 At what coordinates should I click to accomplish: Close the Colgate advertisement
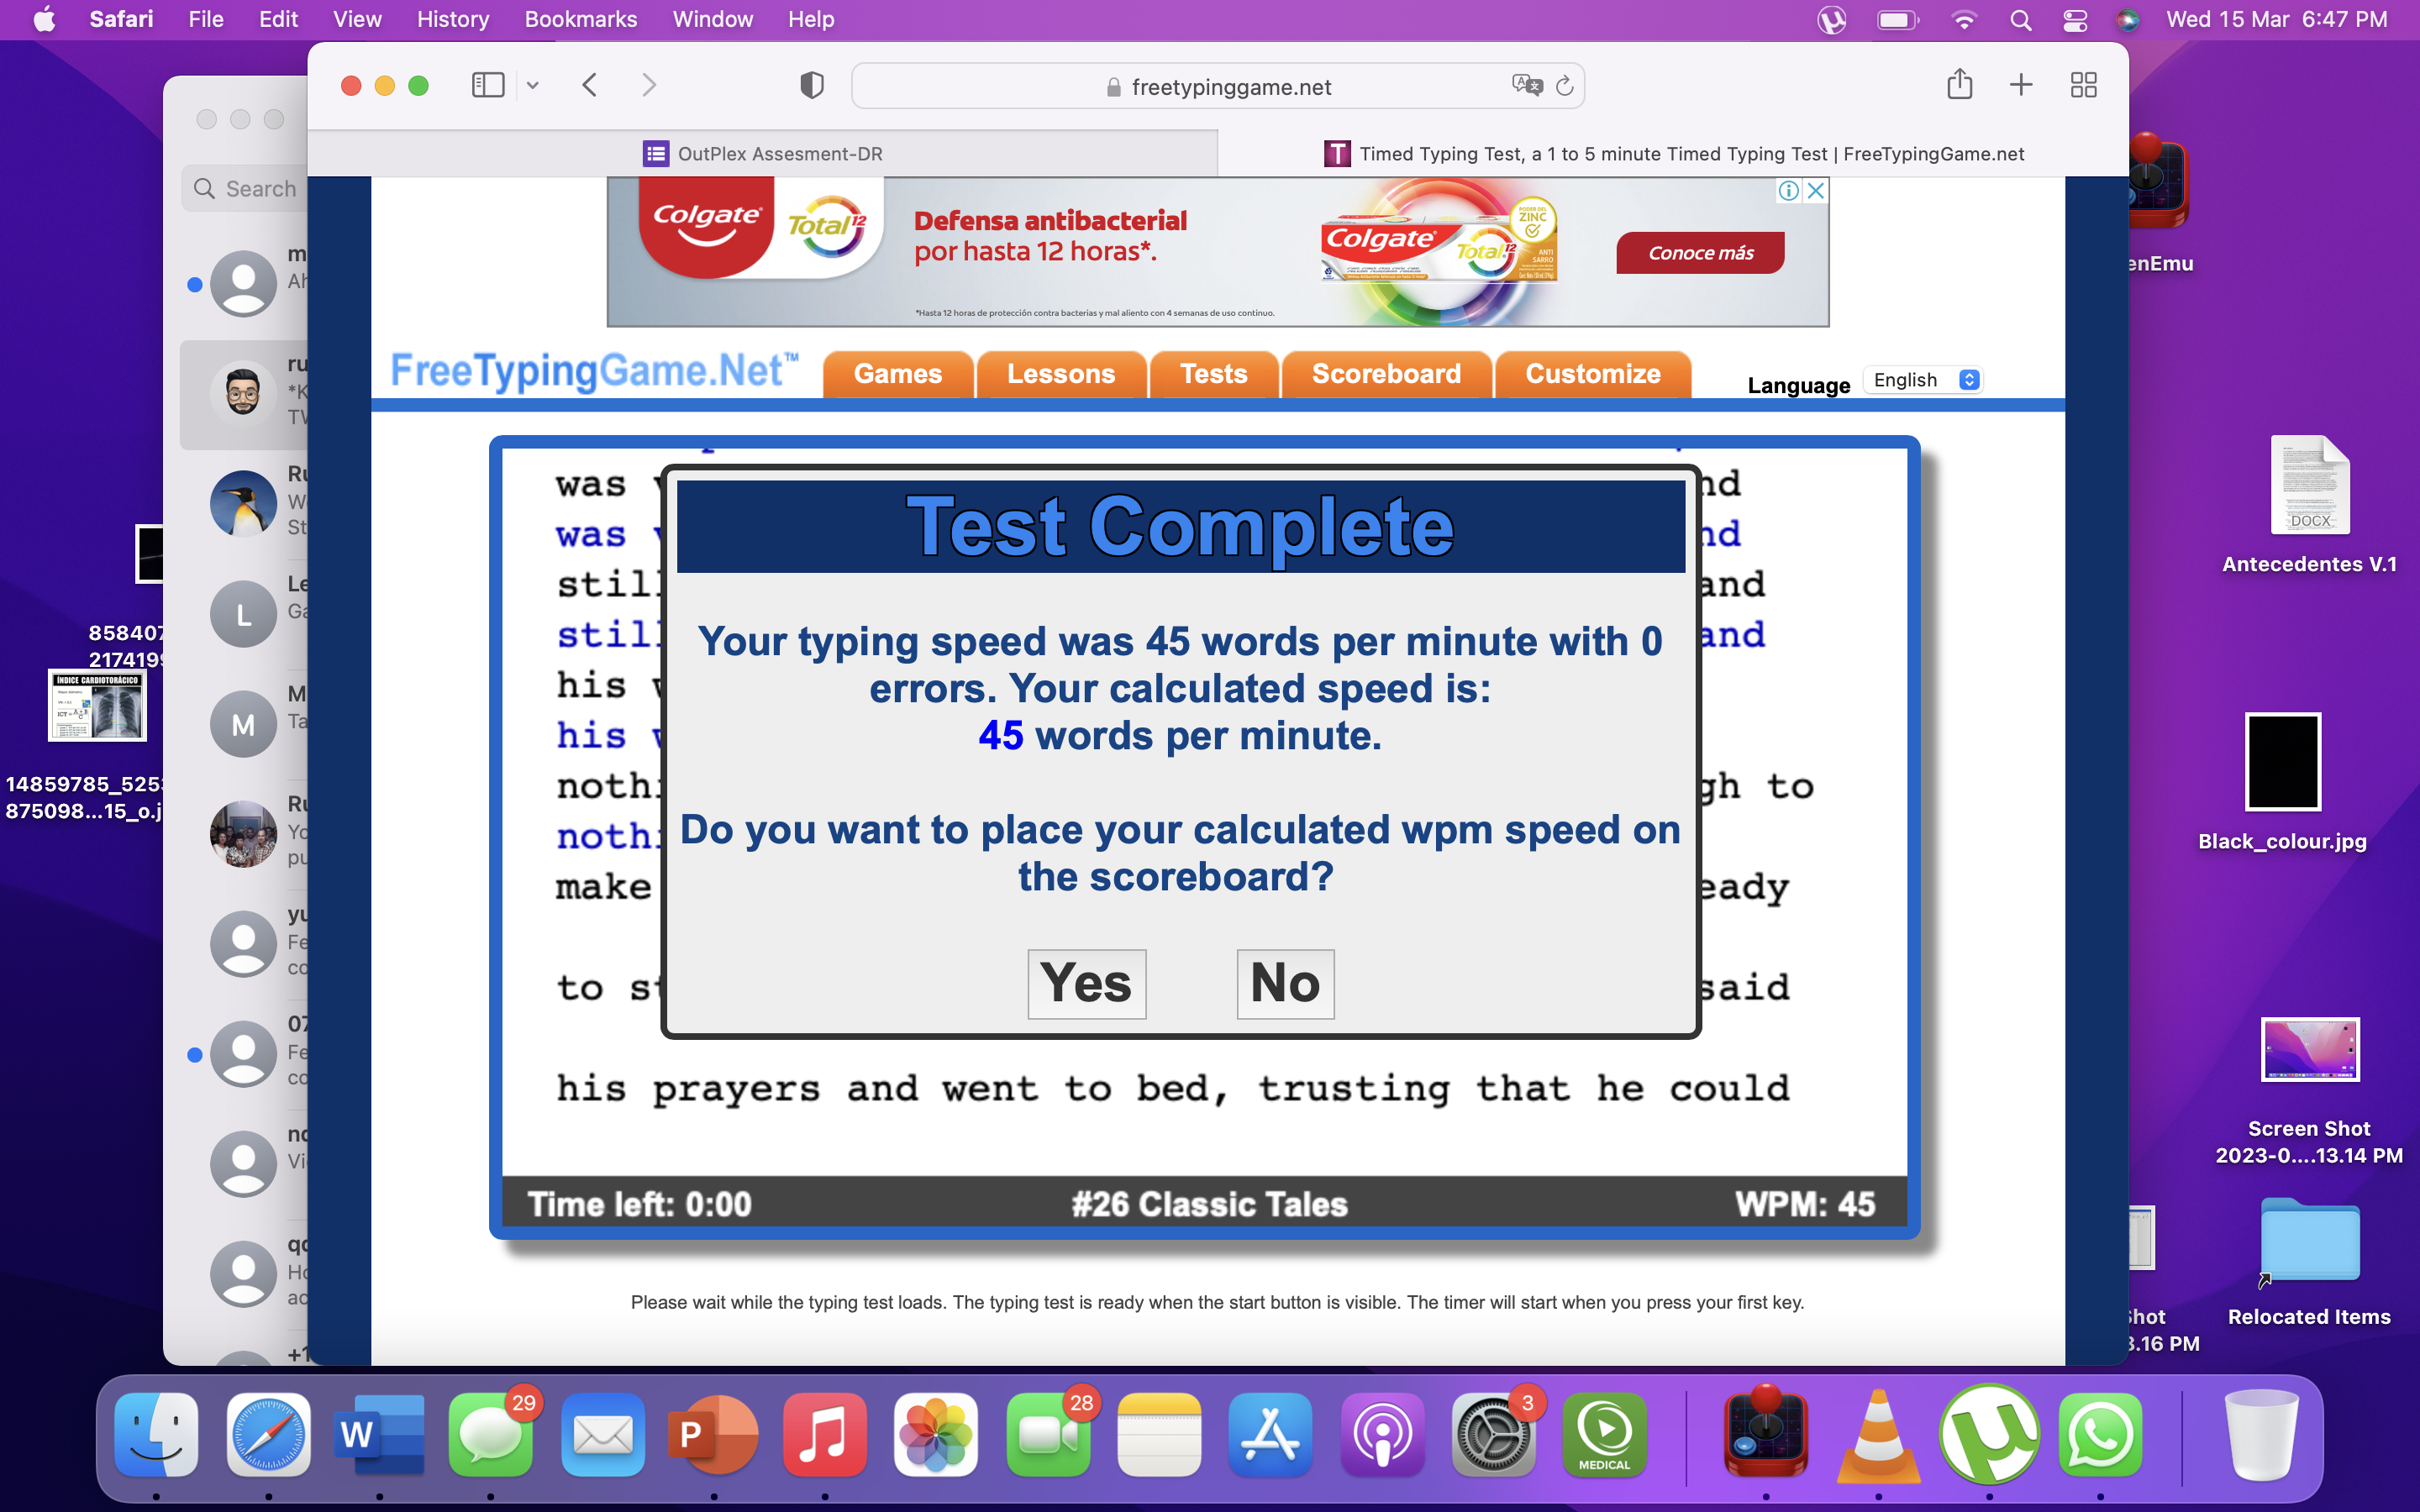pos(1816,190)
